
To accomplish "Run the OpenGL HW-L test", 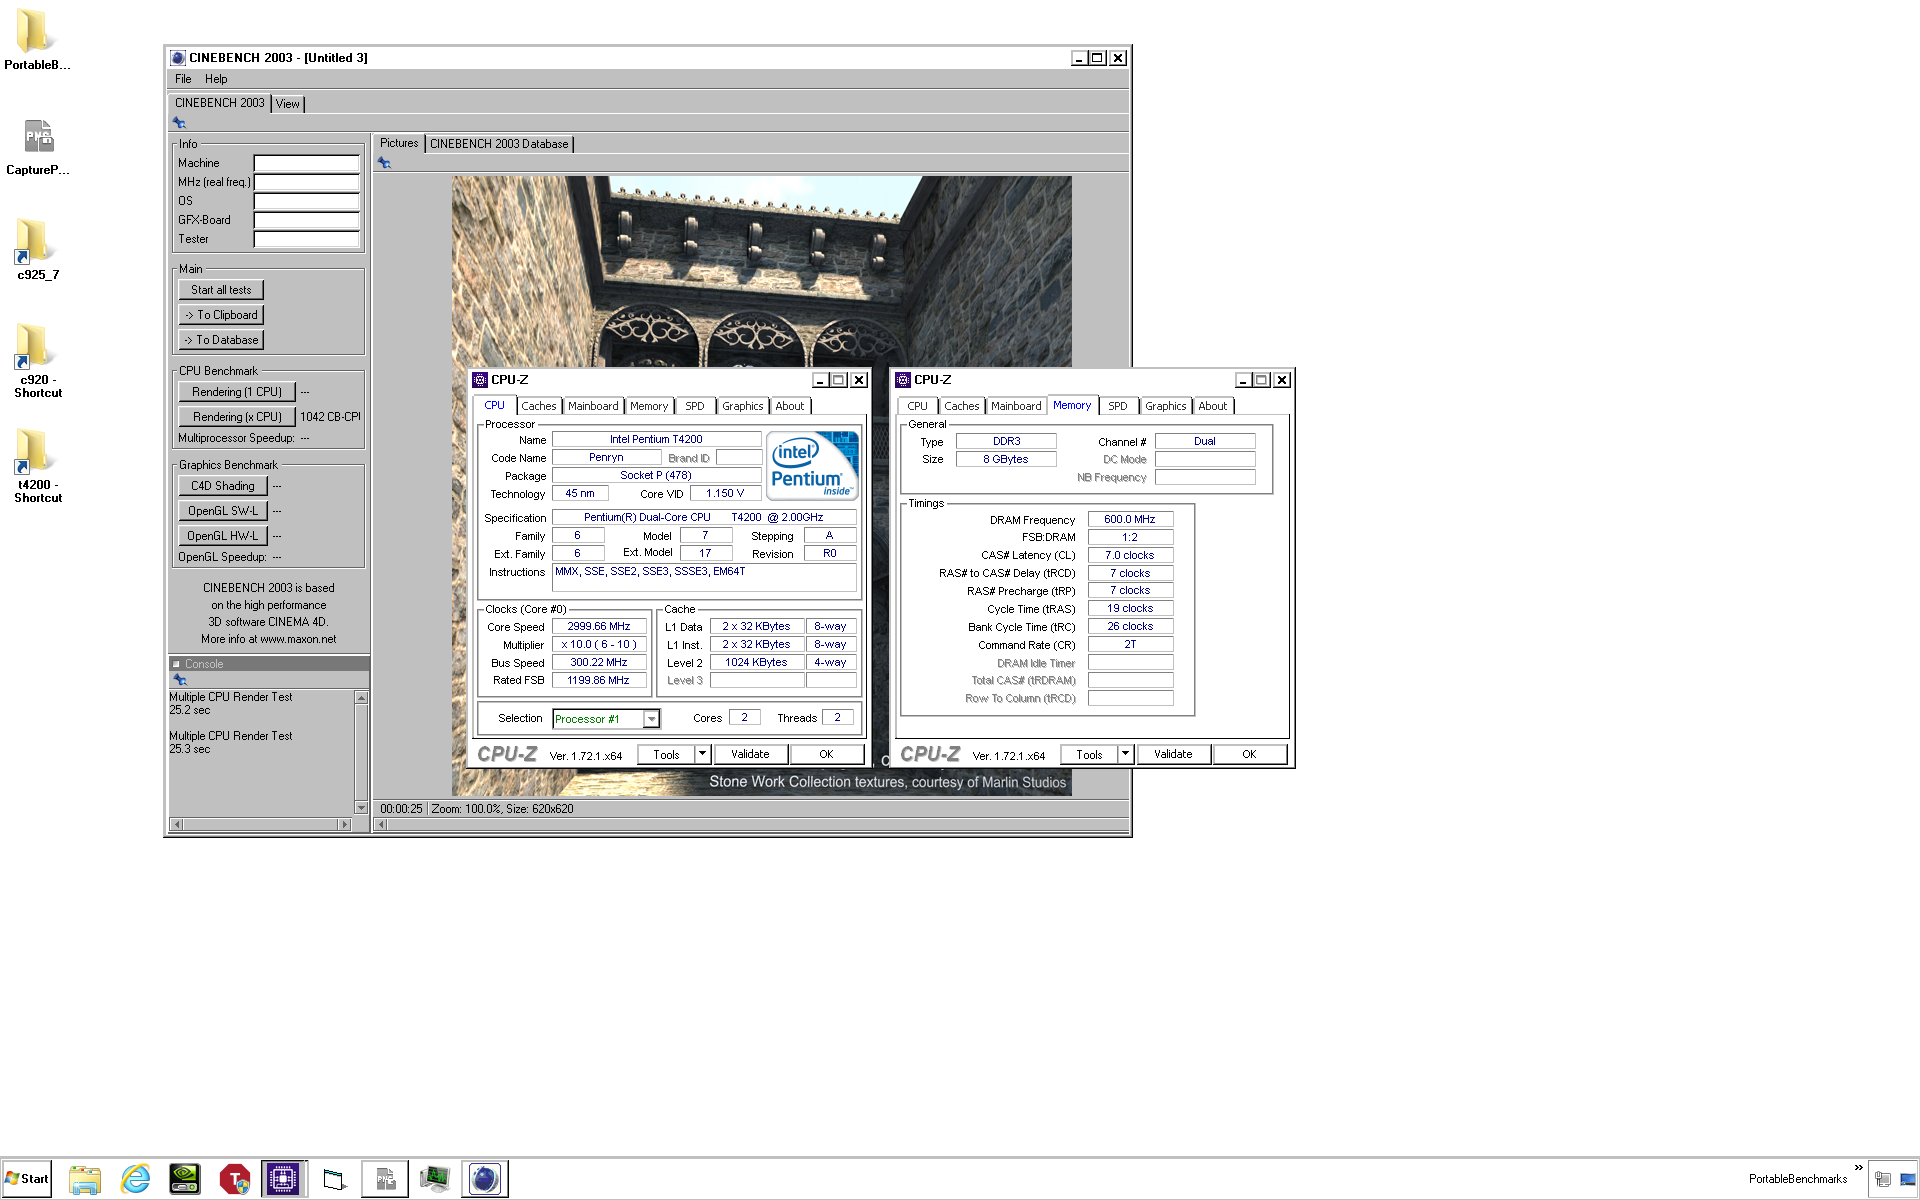I will pyautogui.click(x=223, y=536).
